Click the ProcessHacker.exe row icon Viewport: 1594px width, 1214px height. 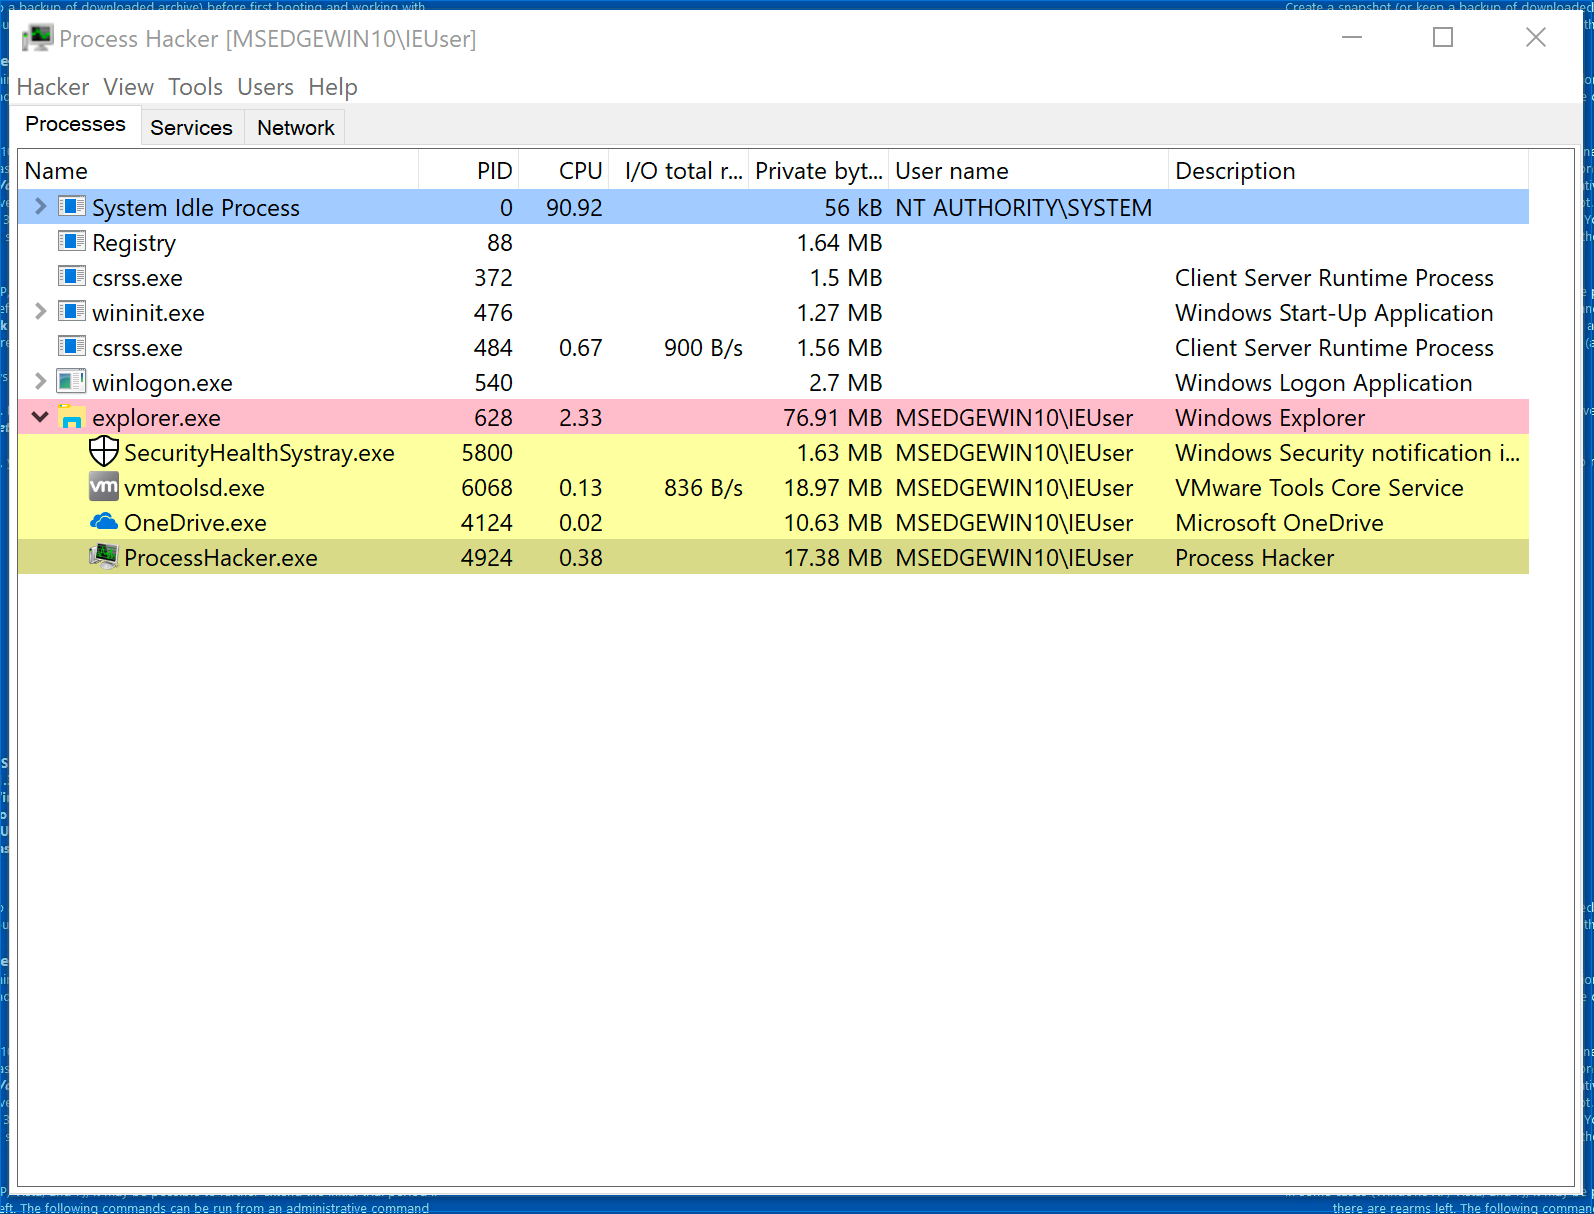pyautogui.click(x=104, y=557)
